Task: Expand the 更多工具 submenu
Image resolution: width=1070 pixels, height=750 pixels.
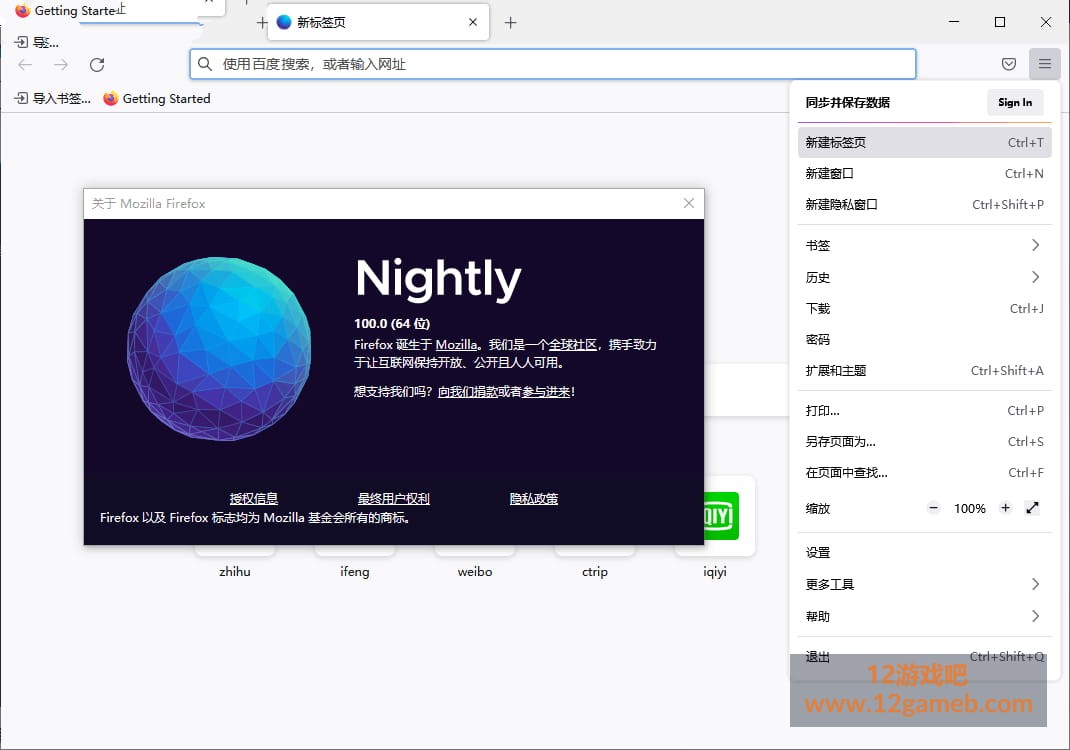Action: [x=924, y=584]
